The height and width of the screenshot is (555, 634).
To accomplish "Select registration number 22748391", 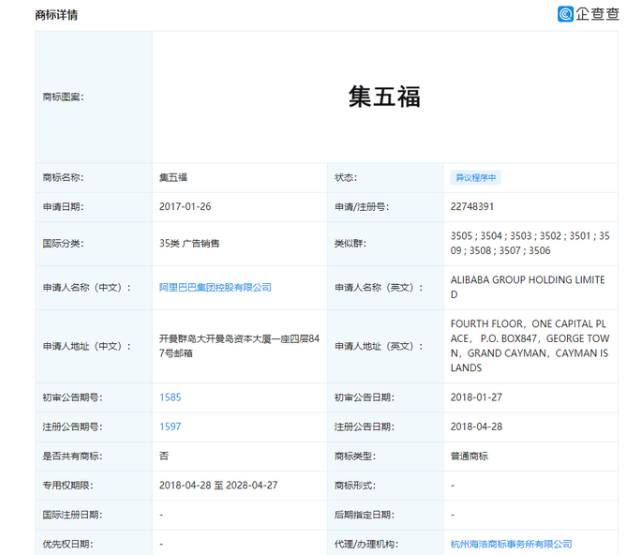I will point(472,207).
